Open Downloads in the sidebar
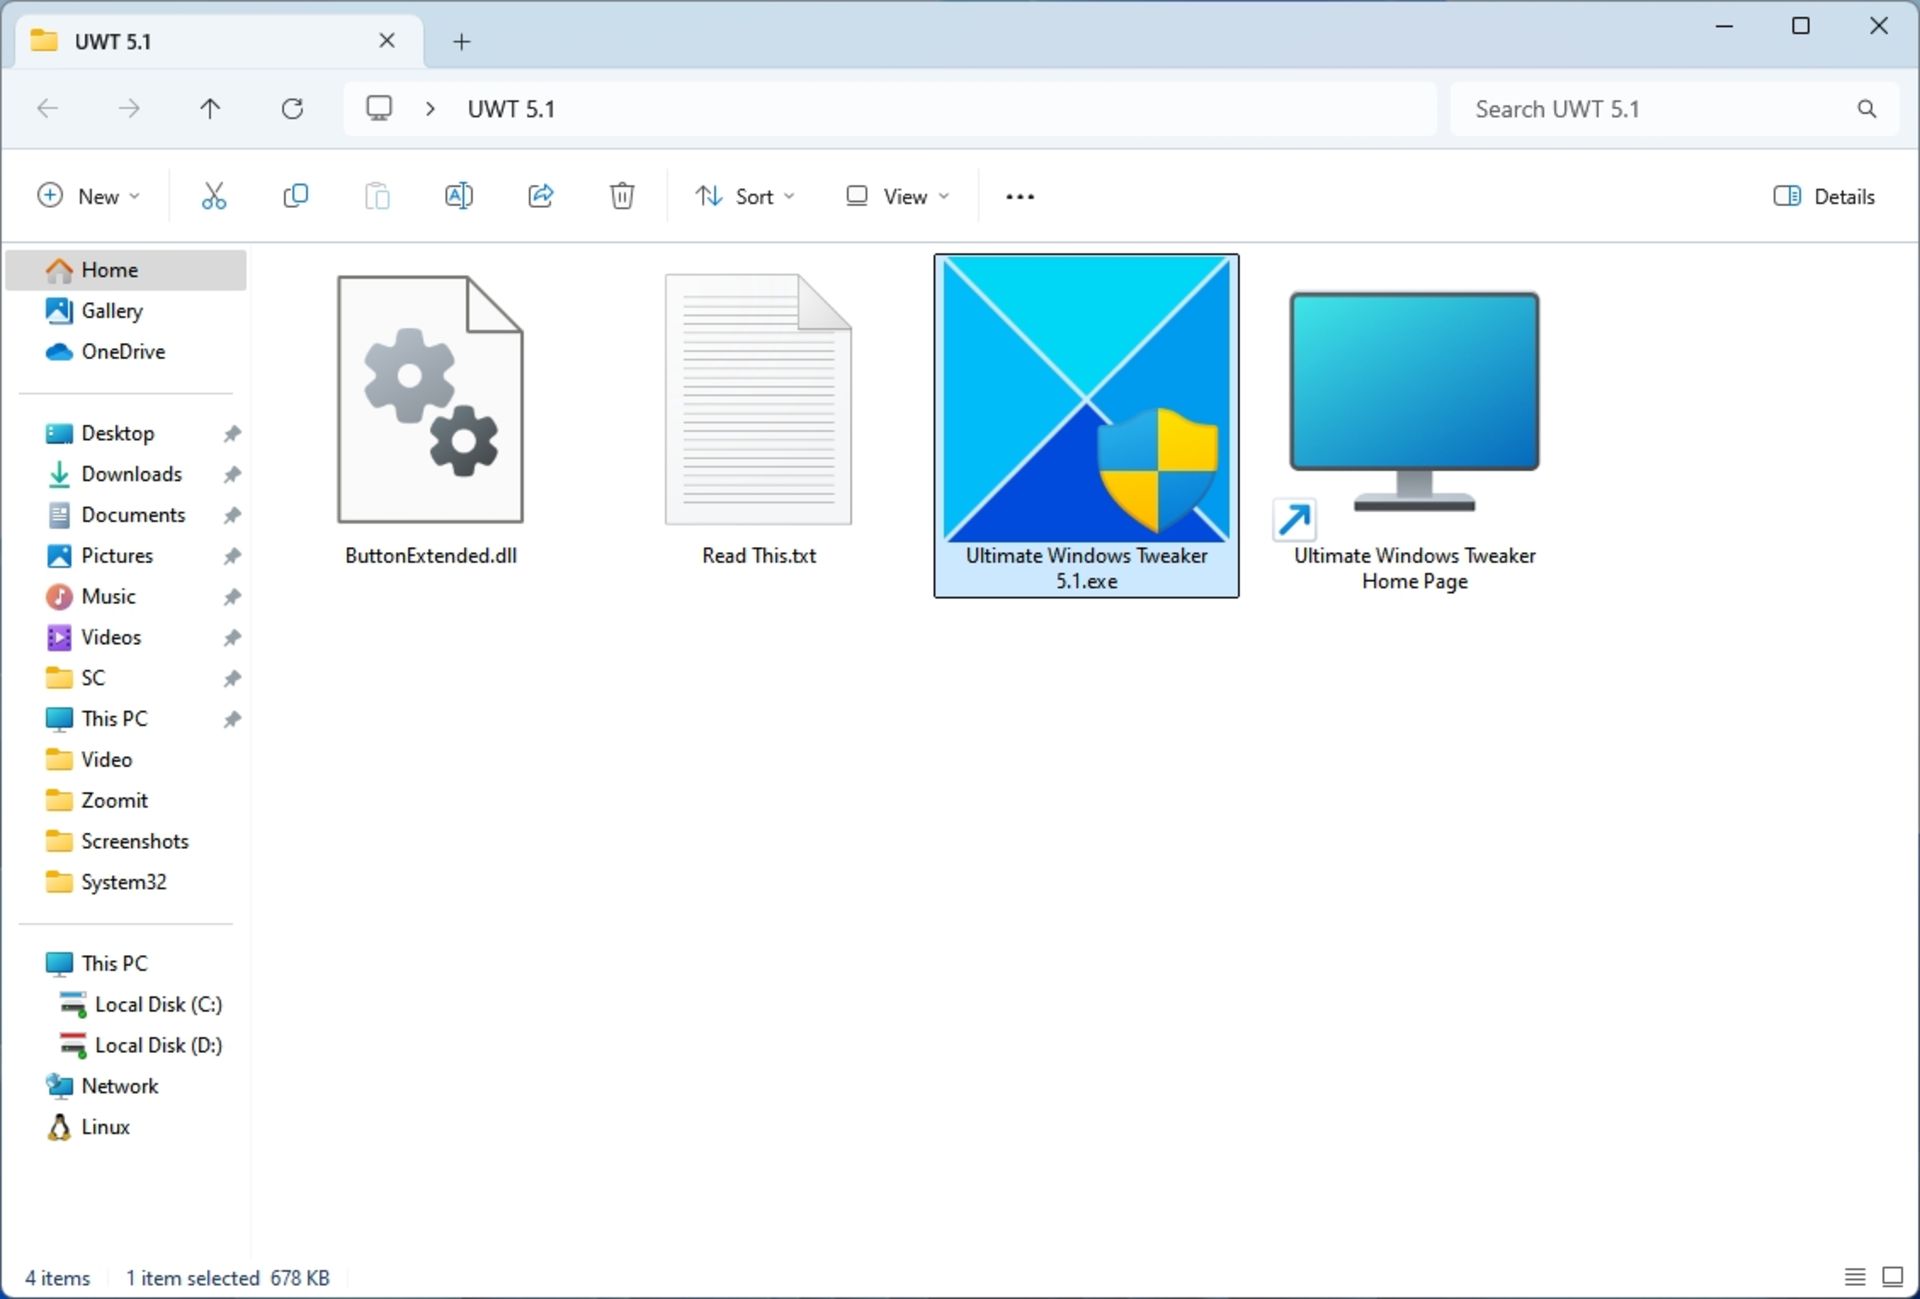Screen dimensions: 1920x1299 click(x=131, y=474)
